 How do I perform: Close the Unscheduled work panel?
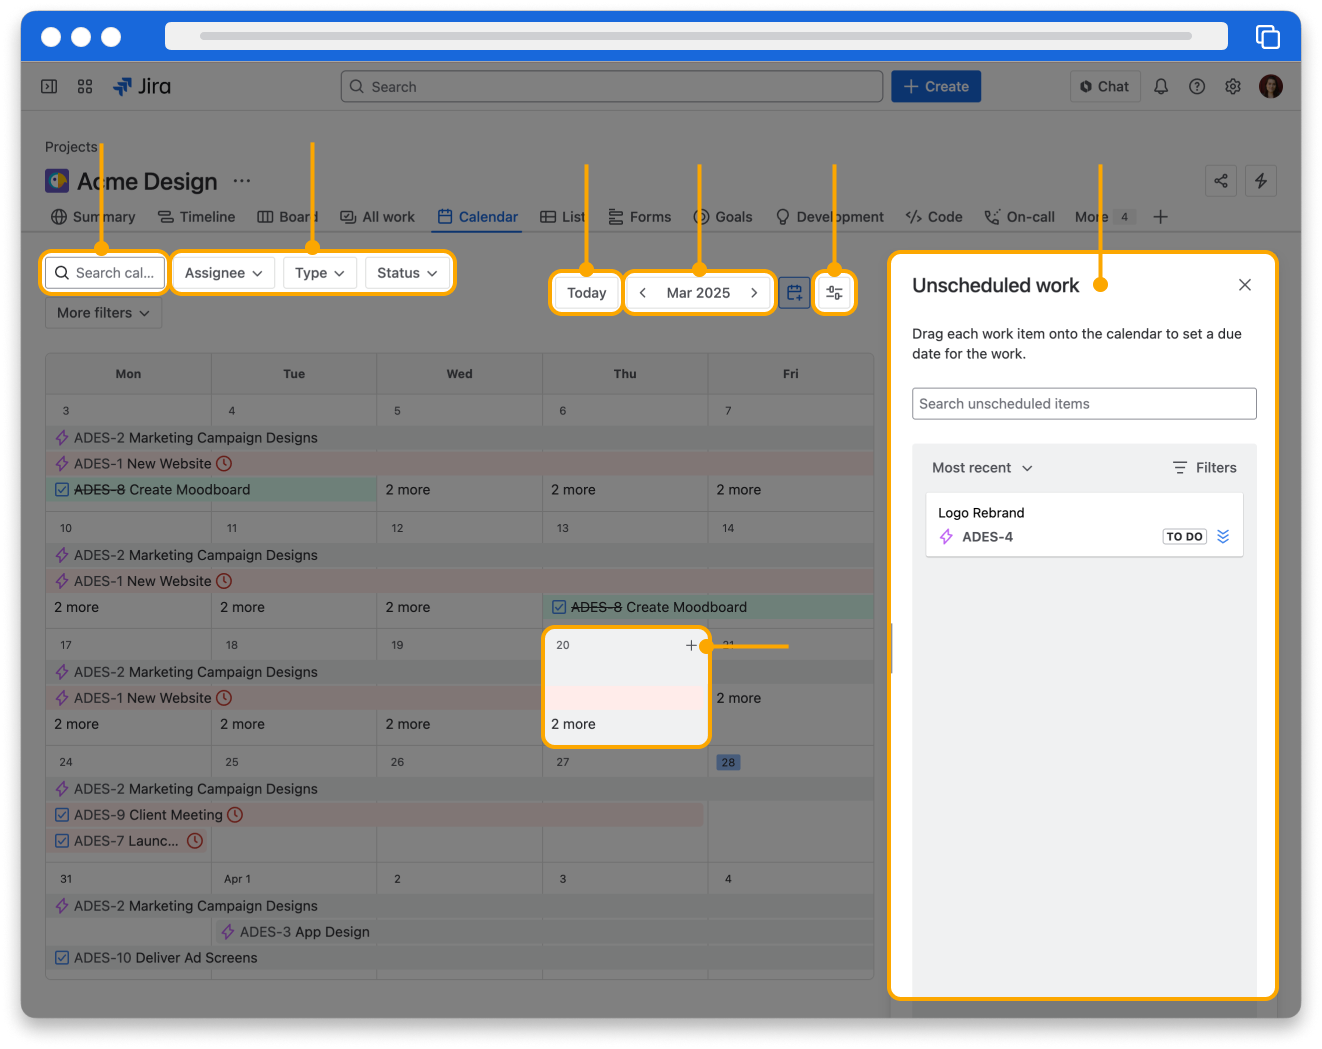tap(1245, 285)
